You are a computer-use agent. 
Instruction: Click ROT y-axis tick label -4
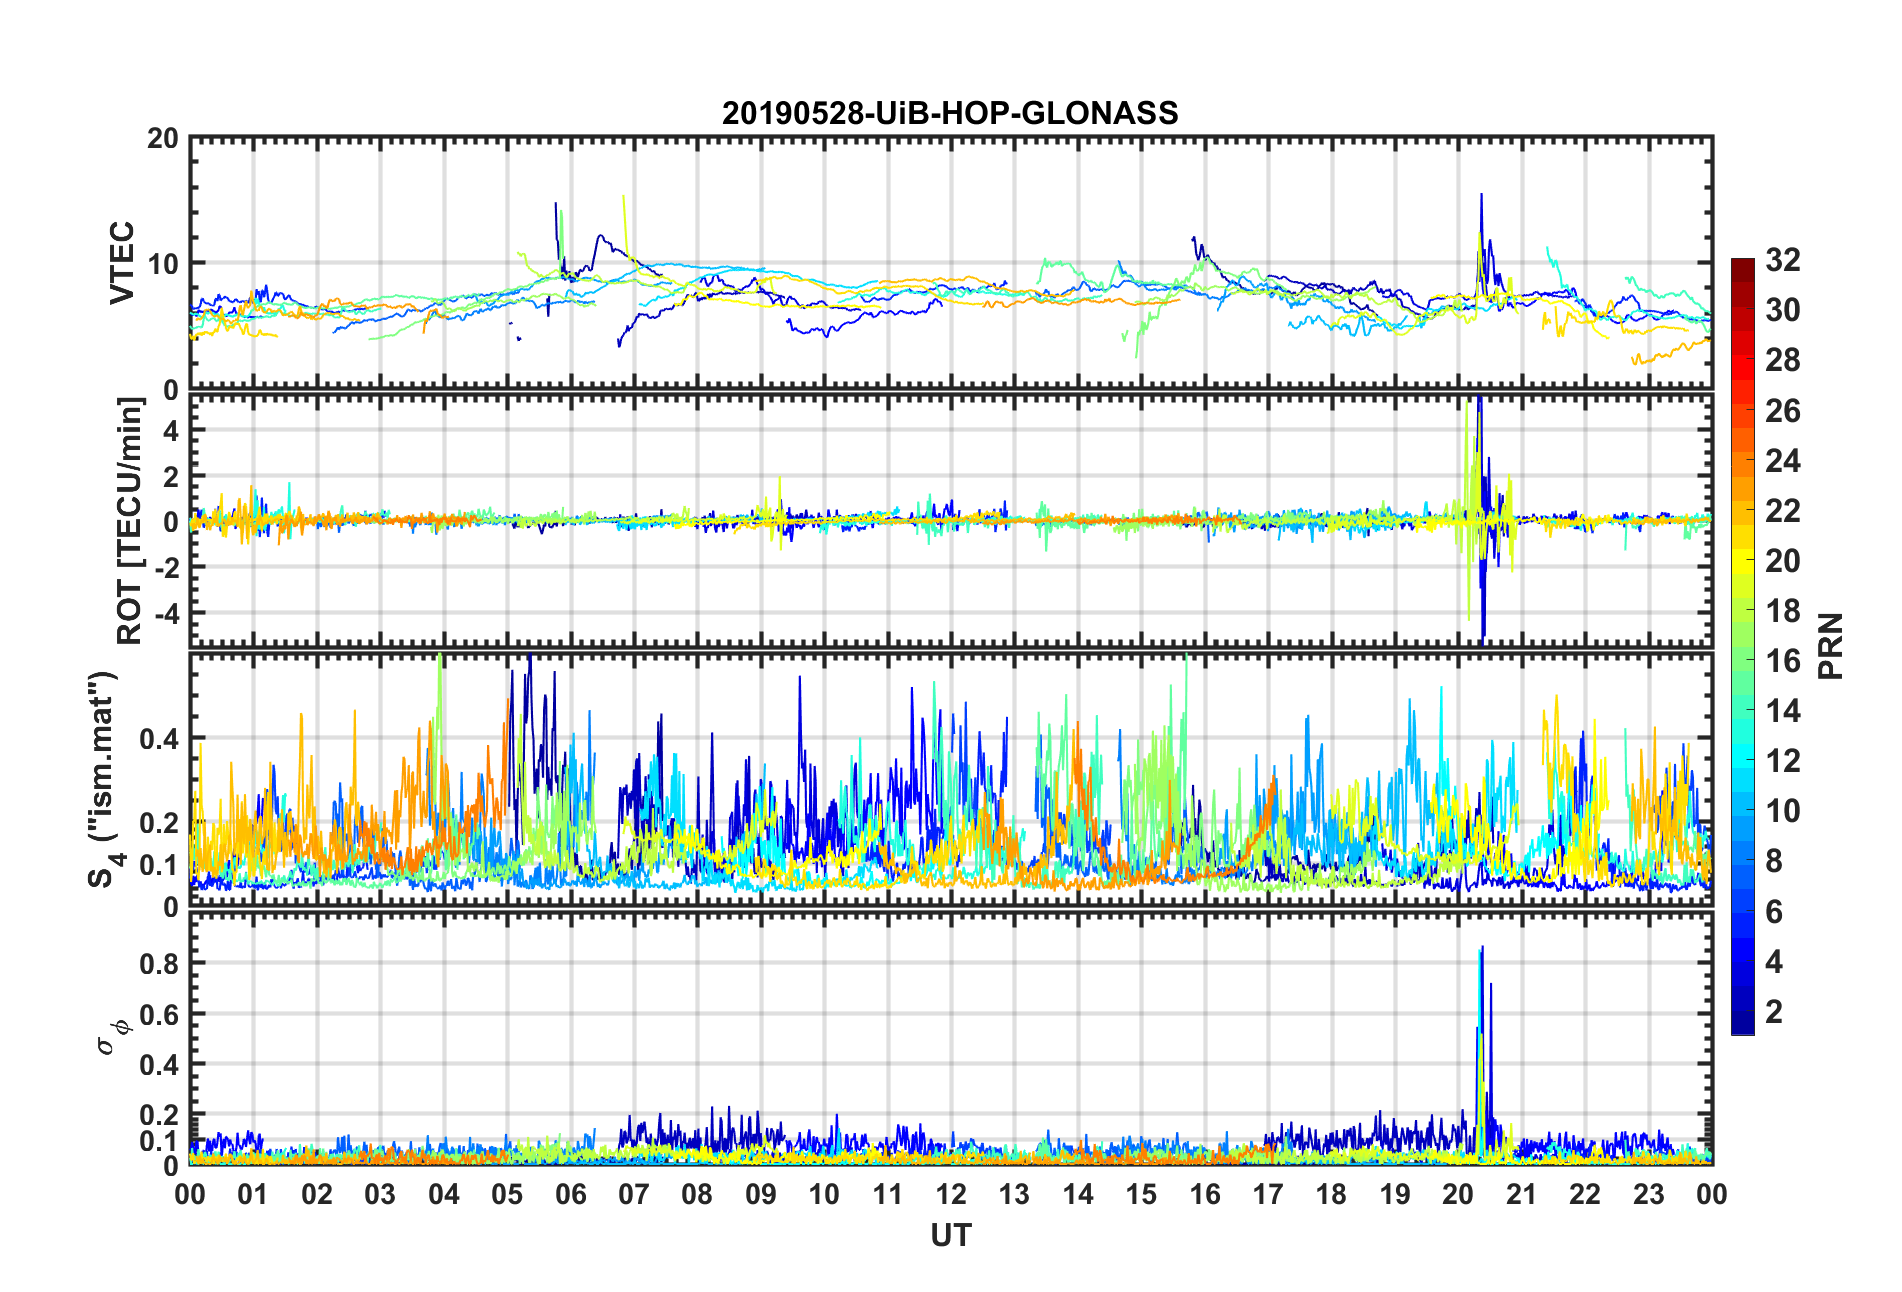tap(168, 612)
